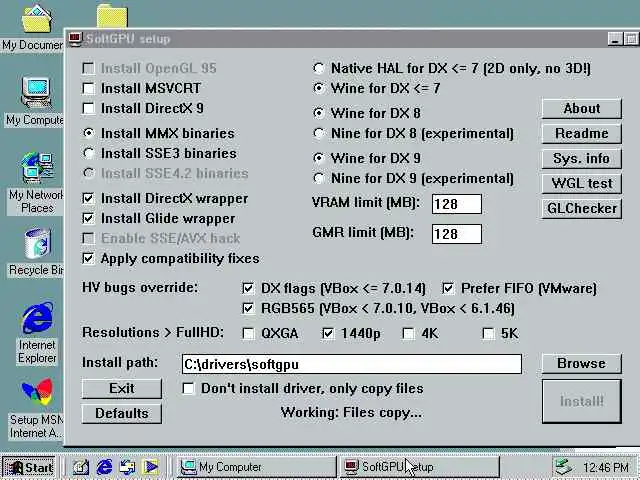Open Outlook Express quick launch icon
The image size is (640, 480).
128,467
